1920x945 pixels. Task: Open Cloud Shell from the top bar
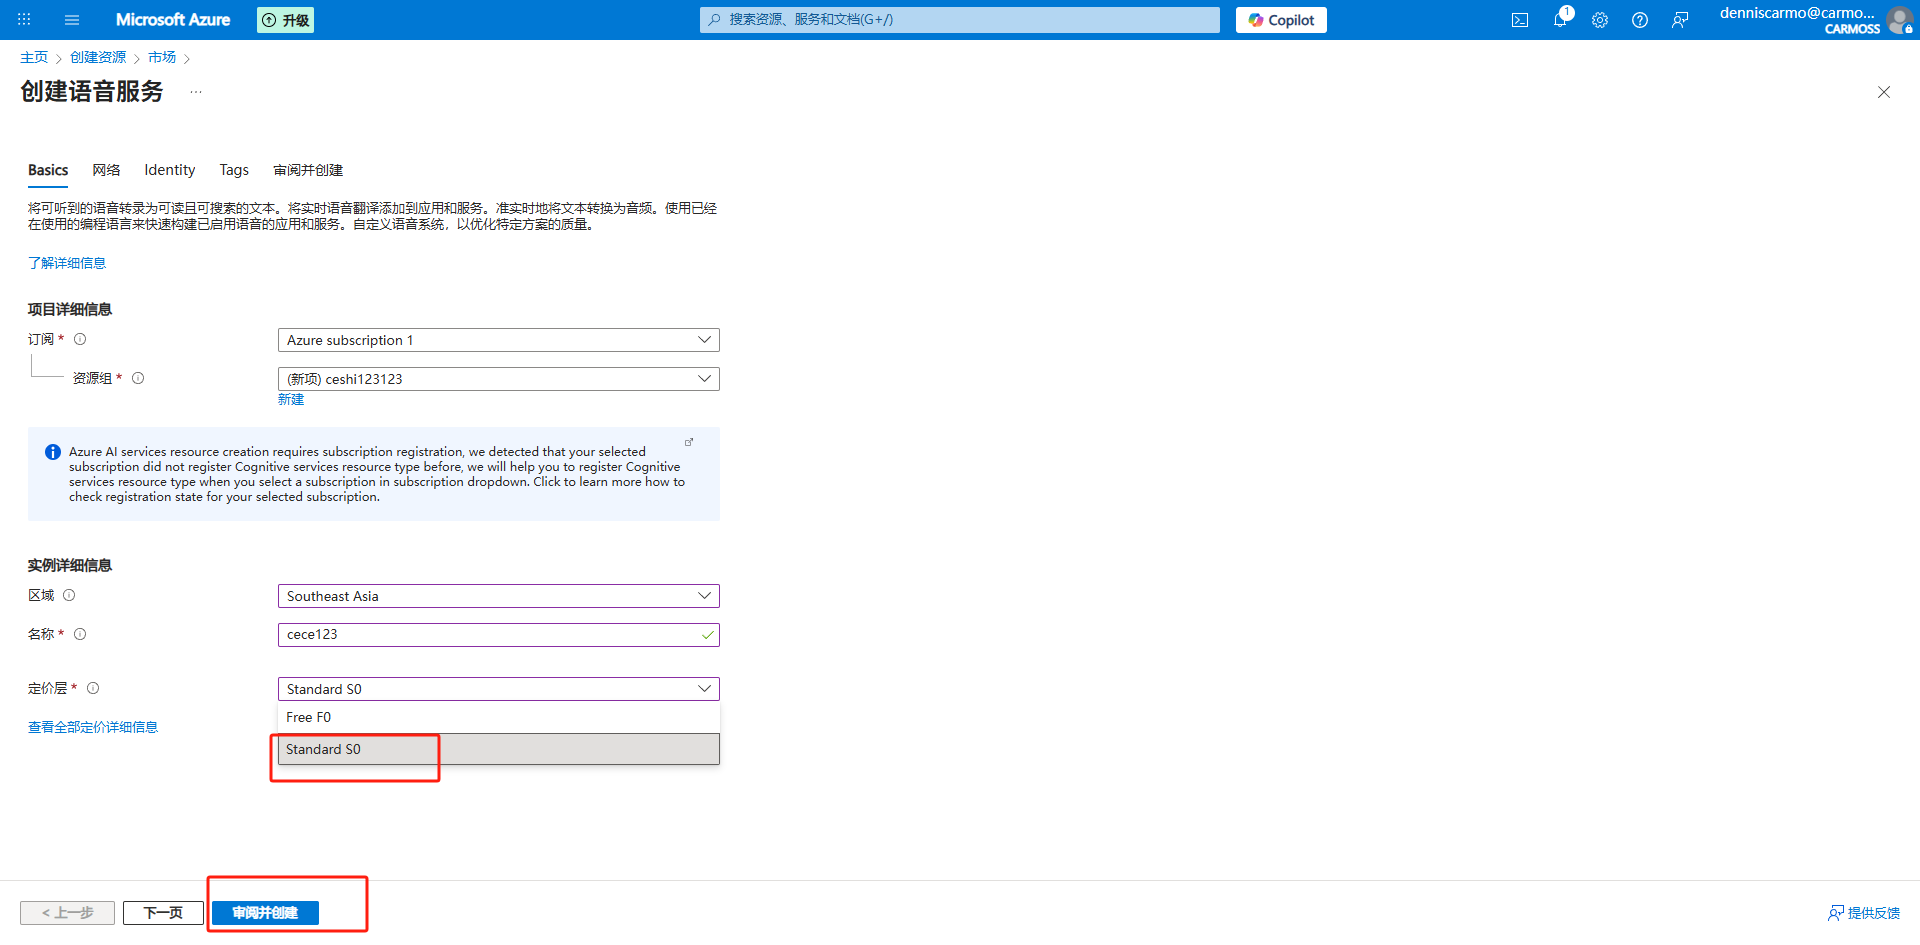[x=1519, y=20]
